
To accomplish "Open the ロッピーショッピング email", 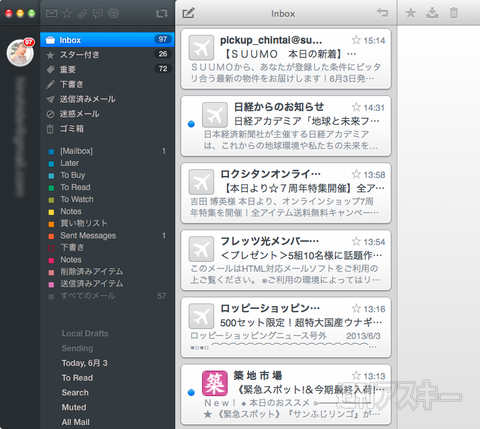I will coord(286,327).
